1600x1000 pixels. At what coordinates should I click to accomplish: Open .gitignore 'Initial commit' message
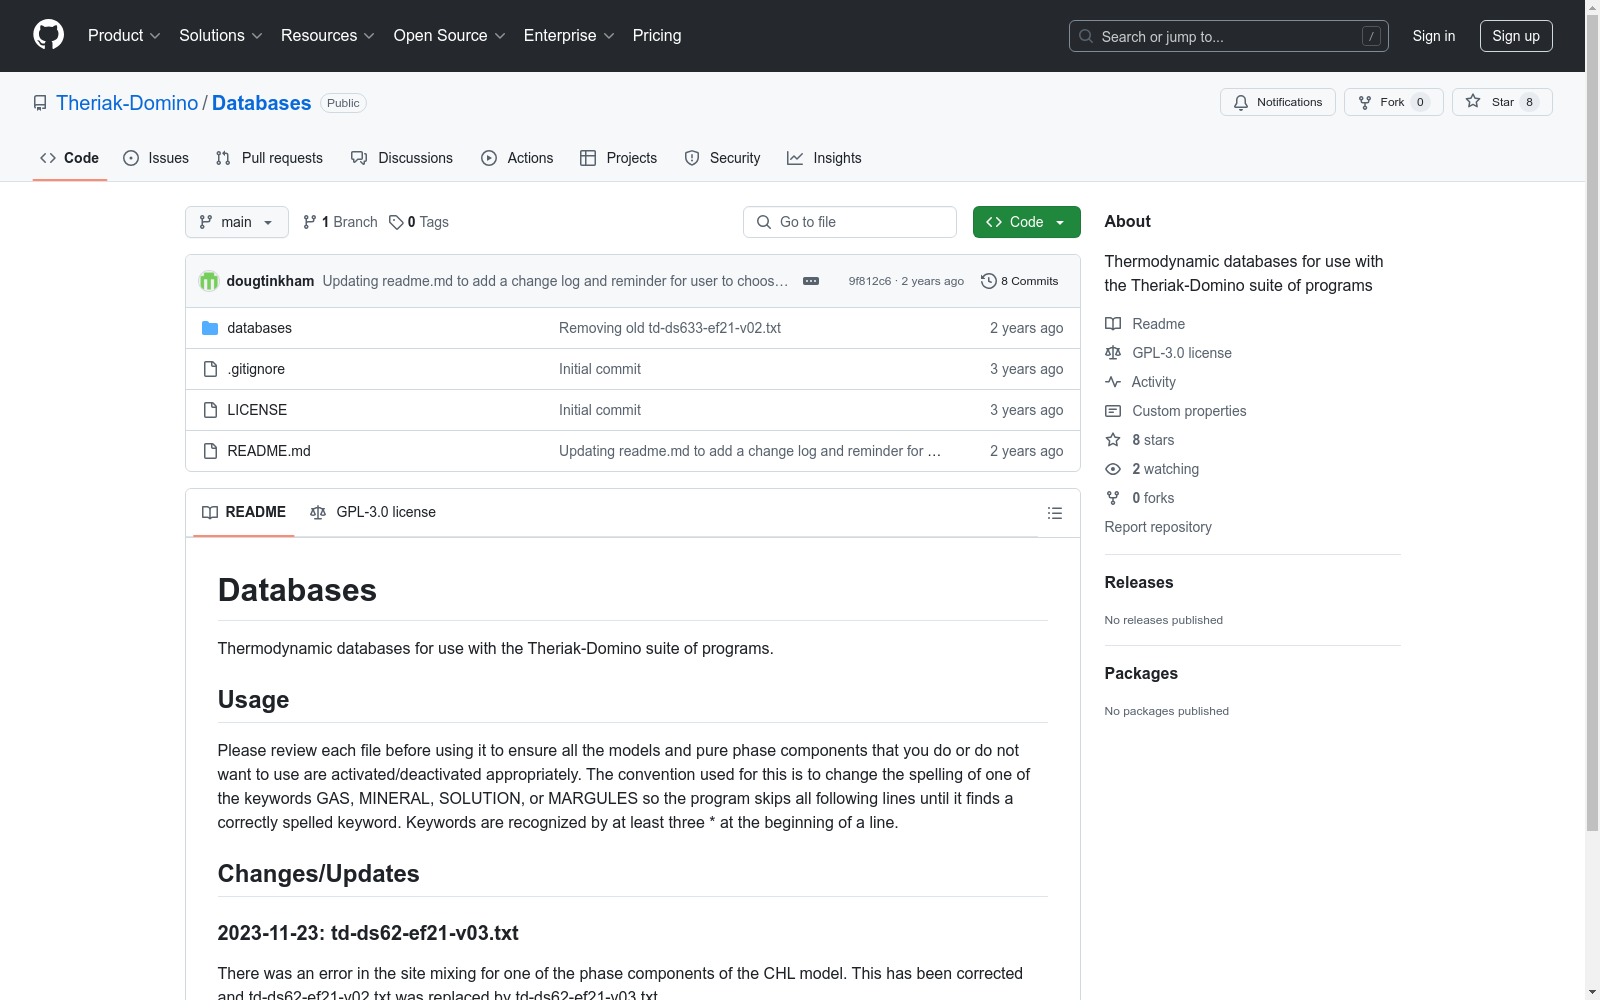600,369
